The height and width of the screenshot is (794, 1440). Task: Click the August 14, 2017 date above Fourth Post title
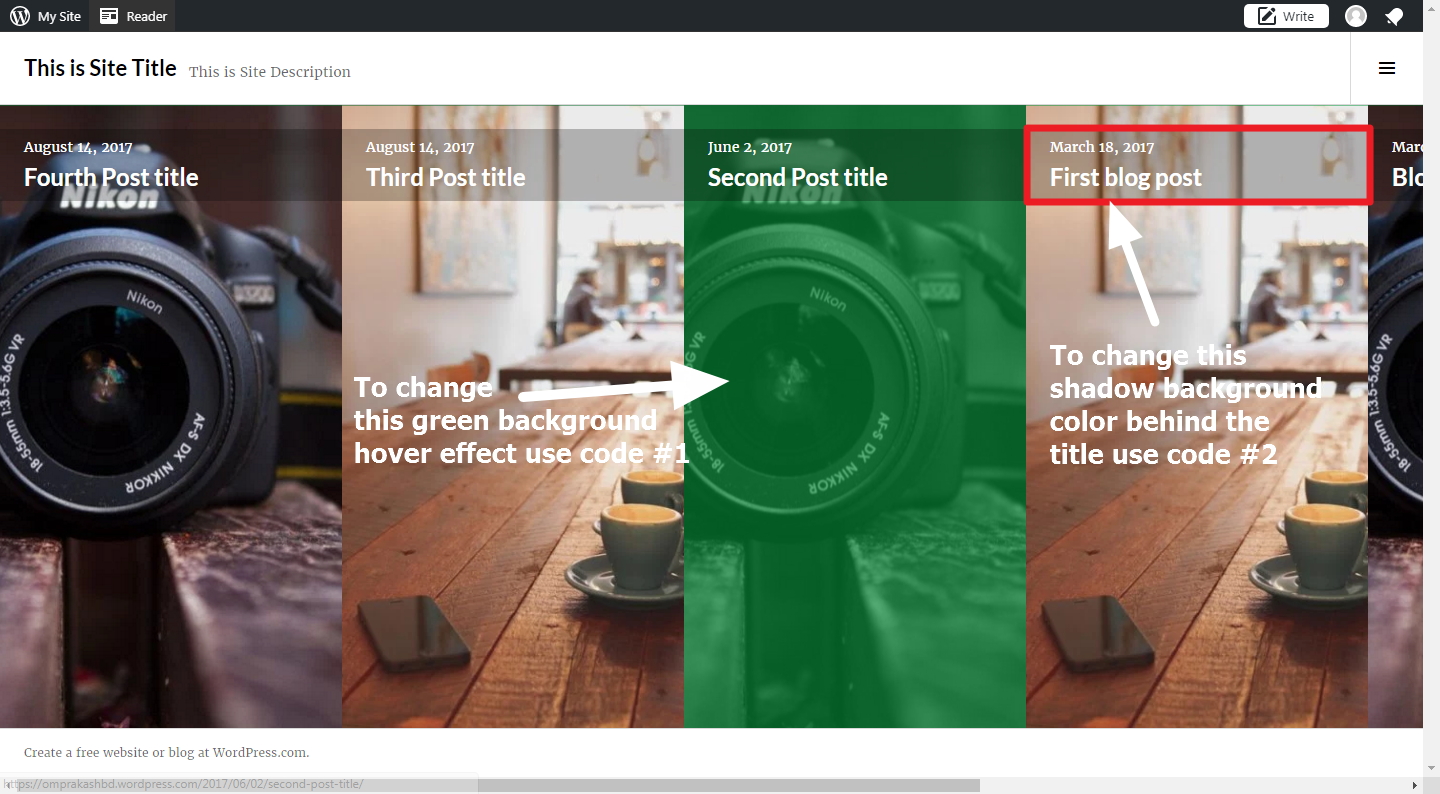pyautogui.click(x=78, y=147)
